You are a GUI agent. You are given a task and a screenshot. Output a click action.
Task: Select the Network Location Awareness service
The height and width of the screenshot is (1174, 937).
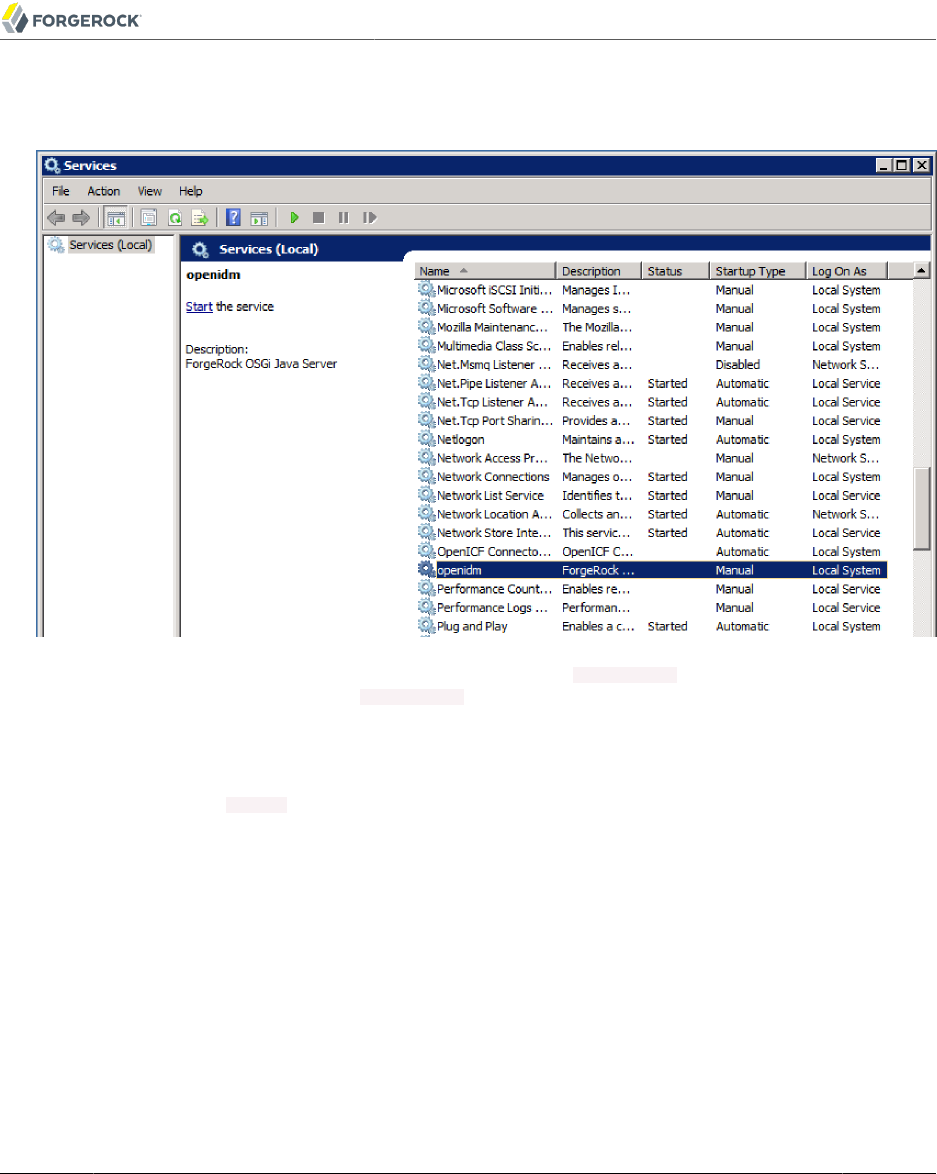[x=652, y=514]
